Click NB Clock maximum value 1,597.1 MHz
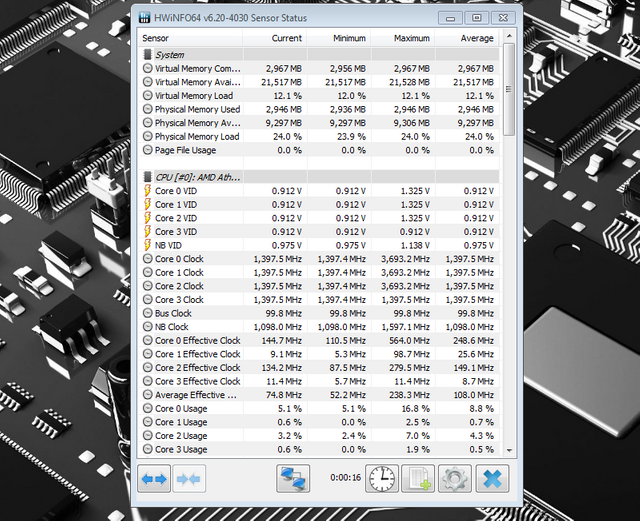The height and width of the screenshot is (521, 640). 406,327
